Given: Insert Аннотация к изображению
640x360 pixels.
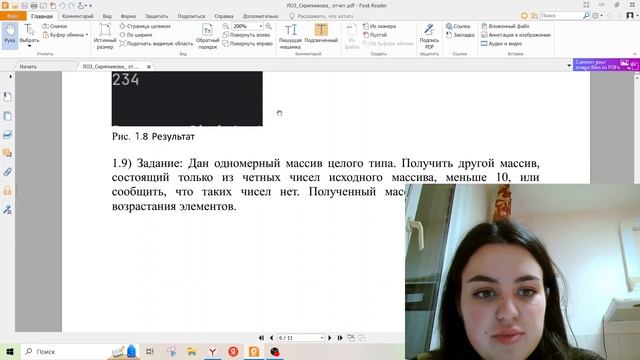Looking at the screenshot, I should point(516,35).
